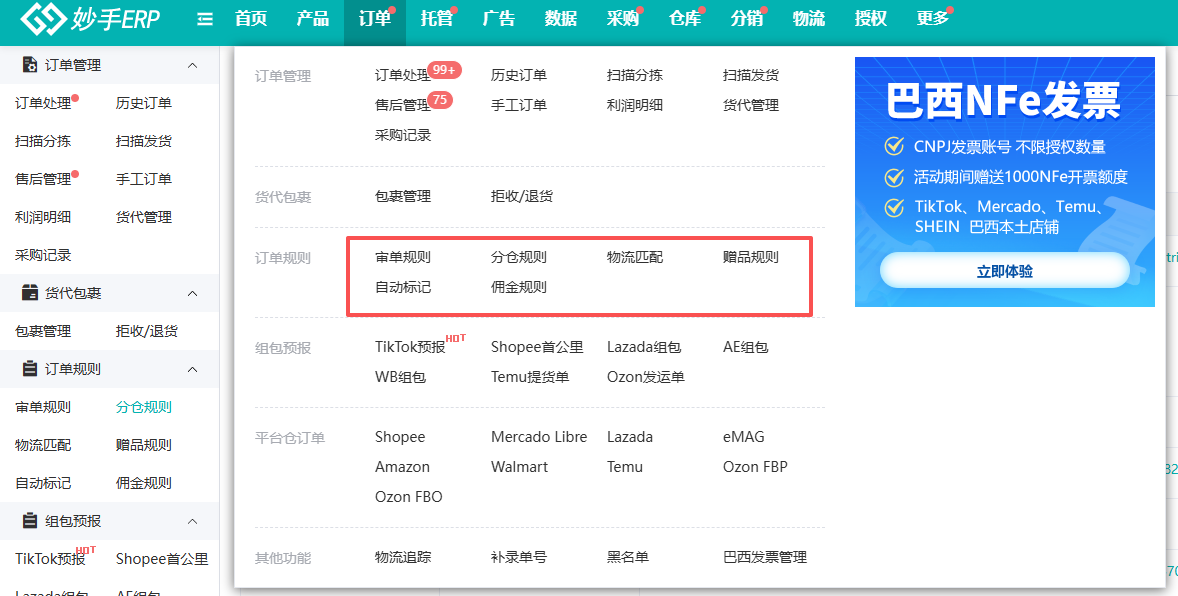Viewport: 1178px width, 596px height.
Task: Collapse the 订单管理 sidebar section chevron
Action: tap(192, 65)
